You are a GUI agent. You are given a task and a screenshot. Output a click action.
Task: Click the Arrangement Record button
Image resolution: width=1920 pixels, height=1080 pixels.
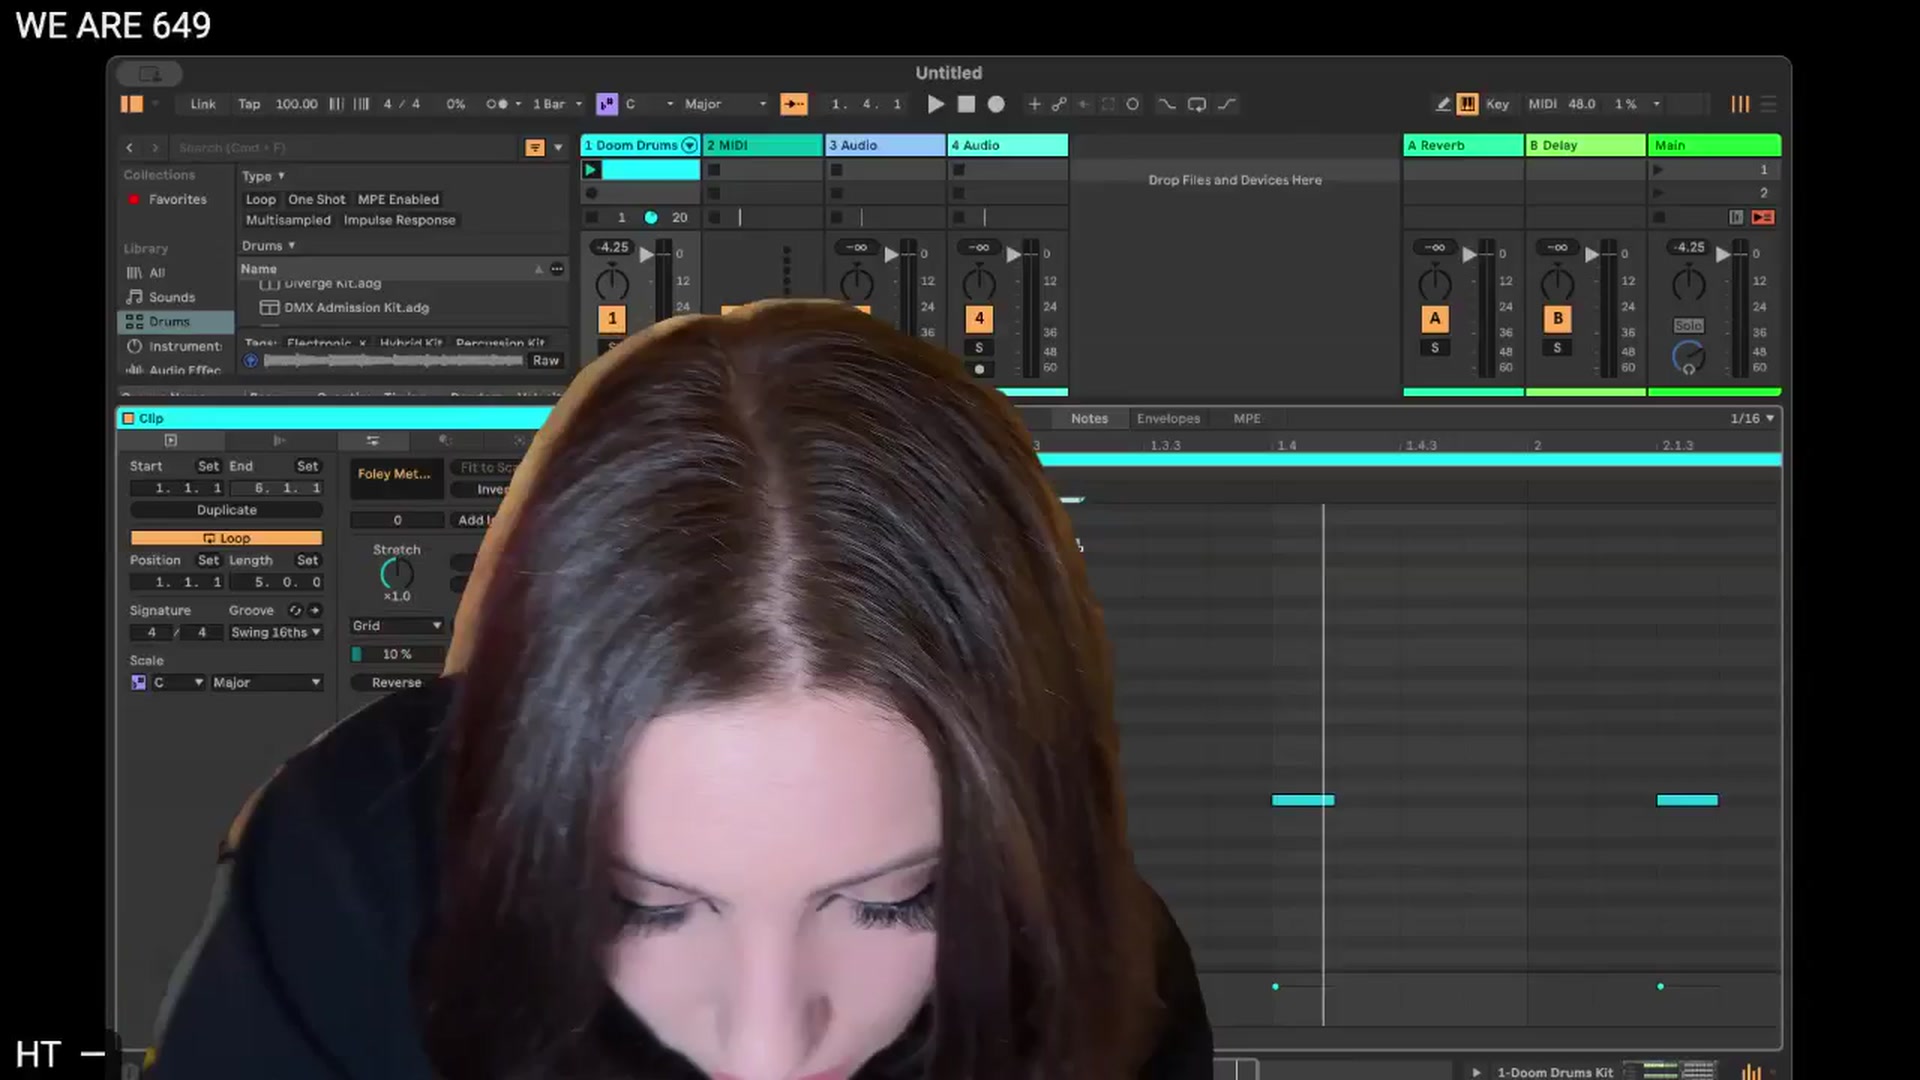pos(996,104)
